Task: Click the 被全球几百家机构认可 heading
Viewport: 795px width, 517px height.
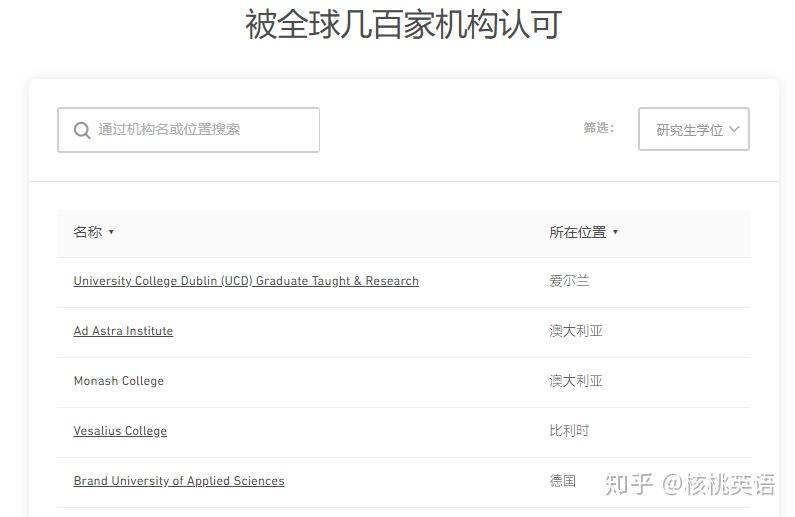Action: [404, 24]
